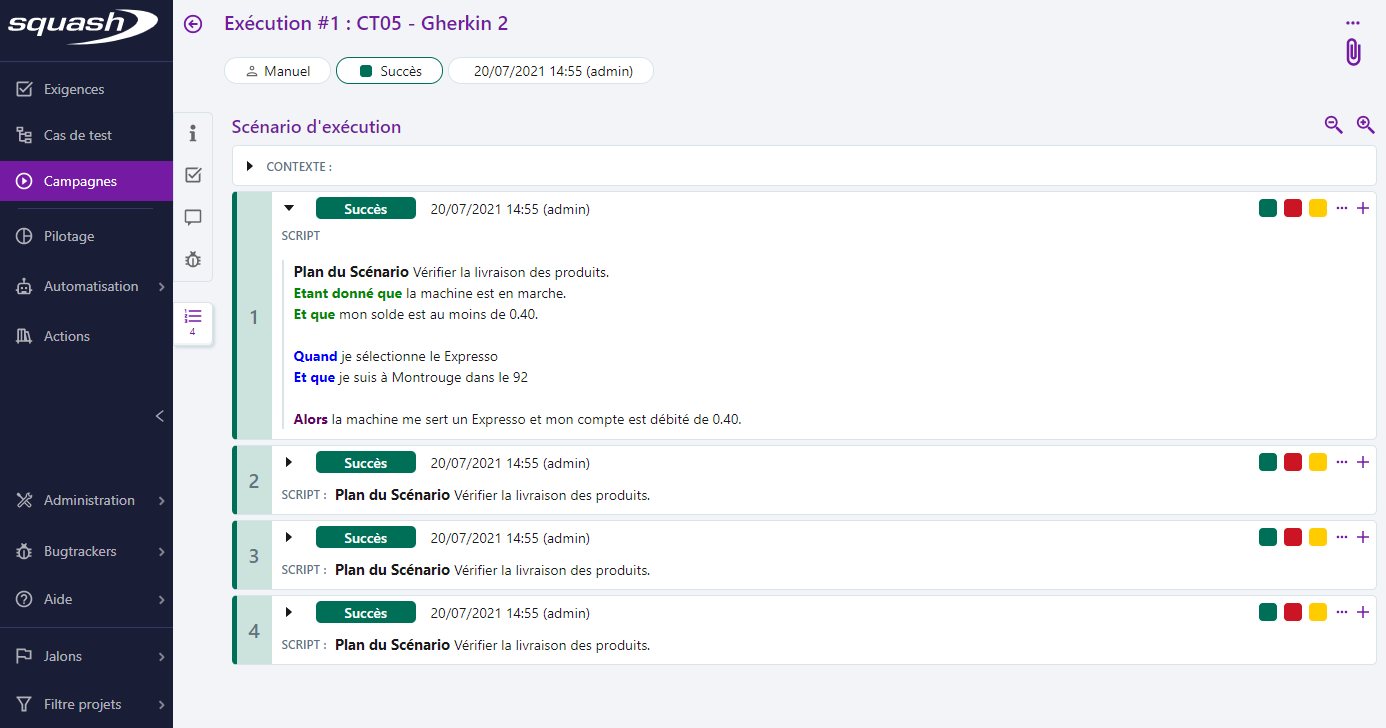Navigate back using the circular back arrow
Image resolution: width=1386 pixels, height=728 pixels.
click(x=192, y=23)
